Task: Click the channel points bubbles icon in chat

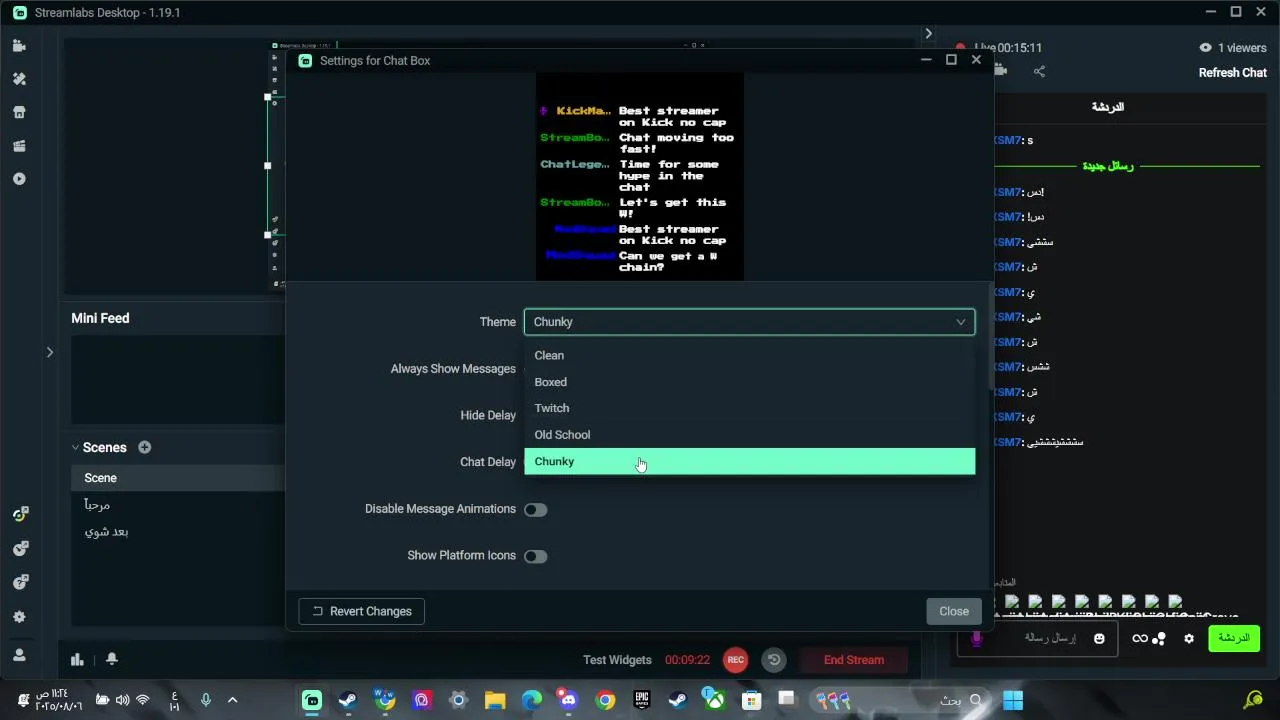Action: pyautogui.click(x=1159, y=638)
